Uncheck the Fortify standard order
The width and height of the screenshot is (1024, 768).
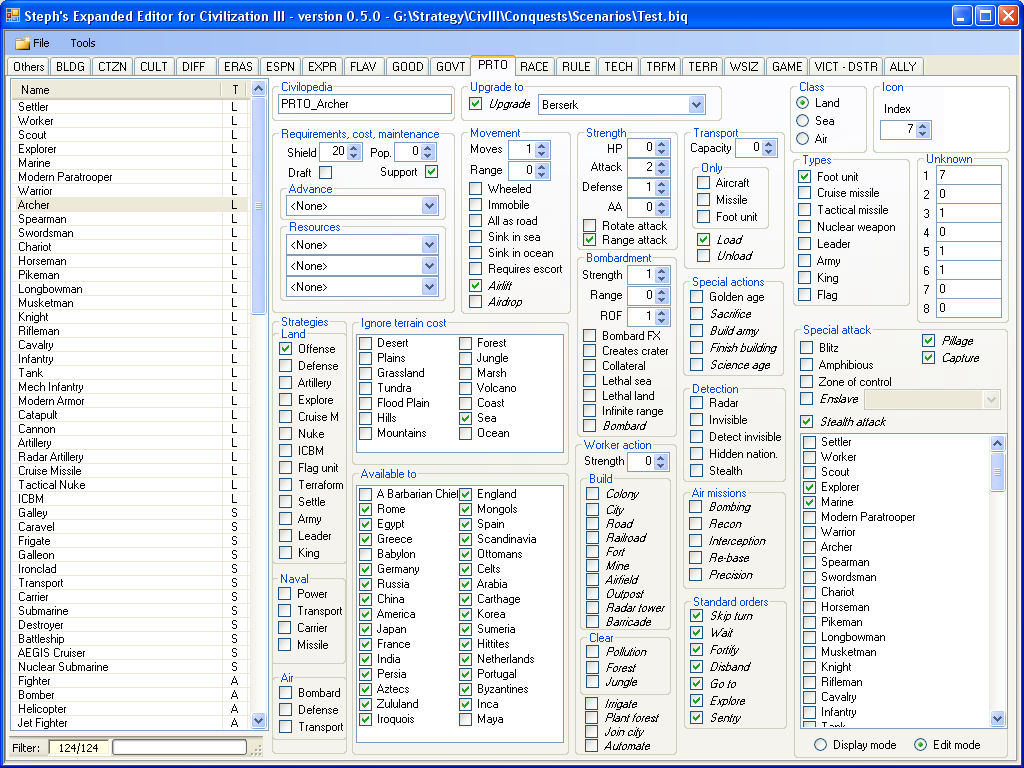pos(696,650)
